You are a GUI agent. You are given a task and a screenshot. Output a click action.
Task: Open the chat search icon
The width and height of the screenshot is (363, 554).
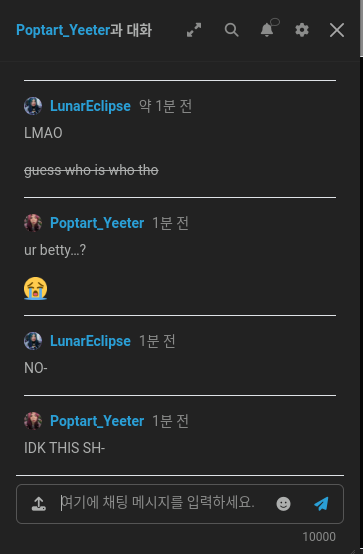point(232,30)
